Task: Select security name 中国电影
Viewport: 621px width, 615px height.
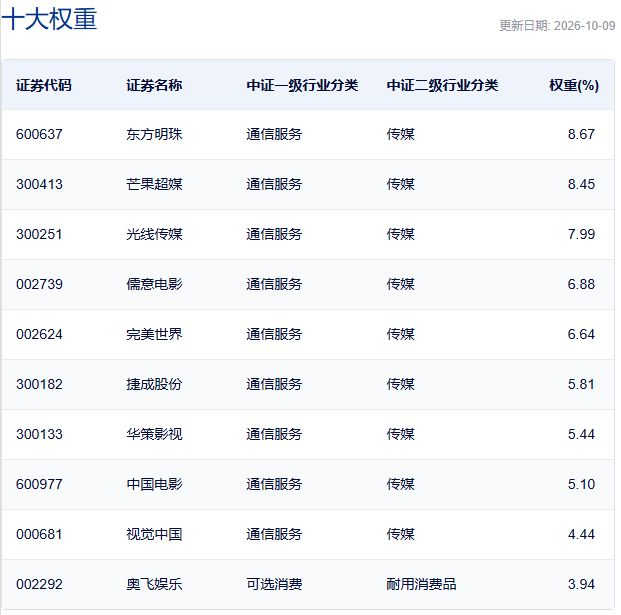Action: [154, 484]
